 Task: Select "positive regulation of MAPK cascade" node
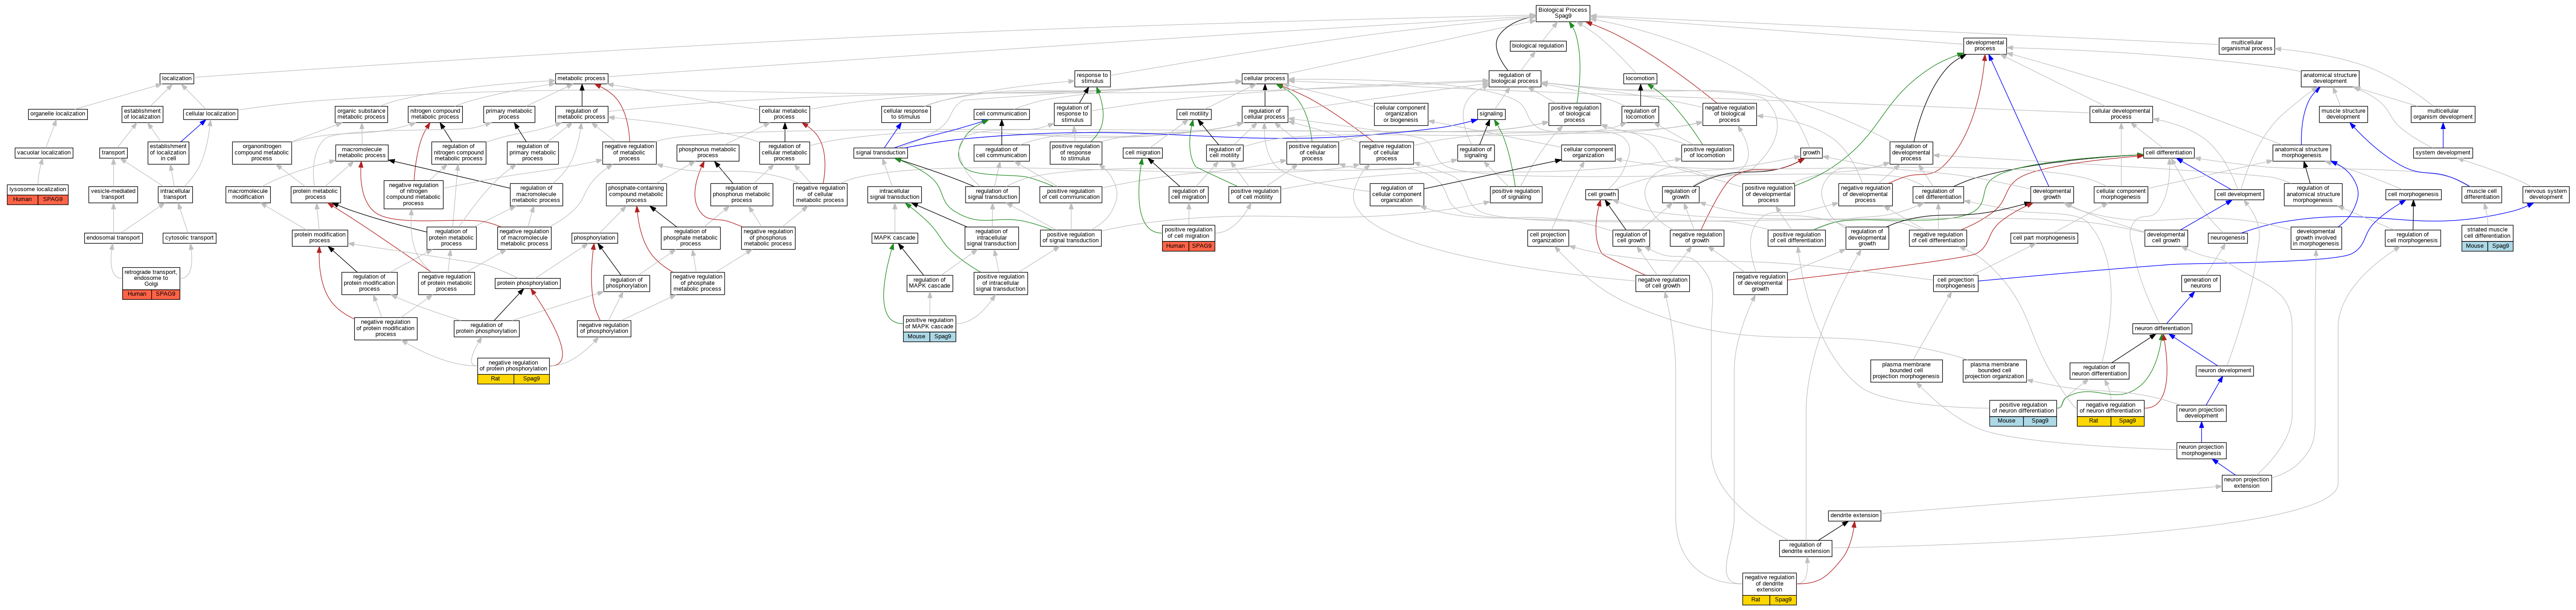[929, 324]
